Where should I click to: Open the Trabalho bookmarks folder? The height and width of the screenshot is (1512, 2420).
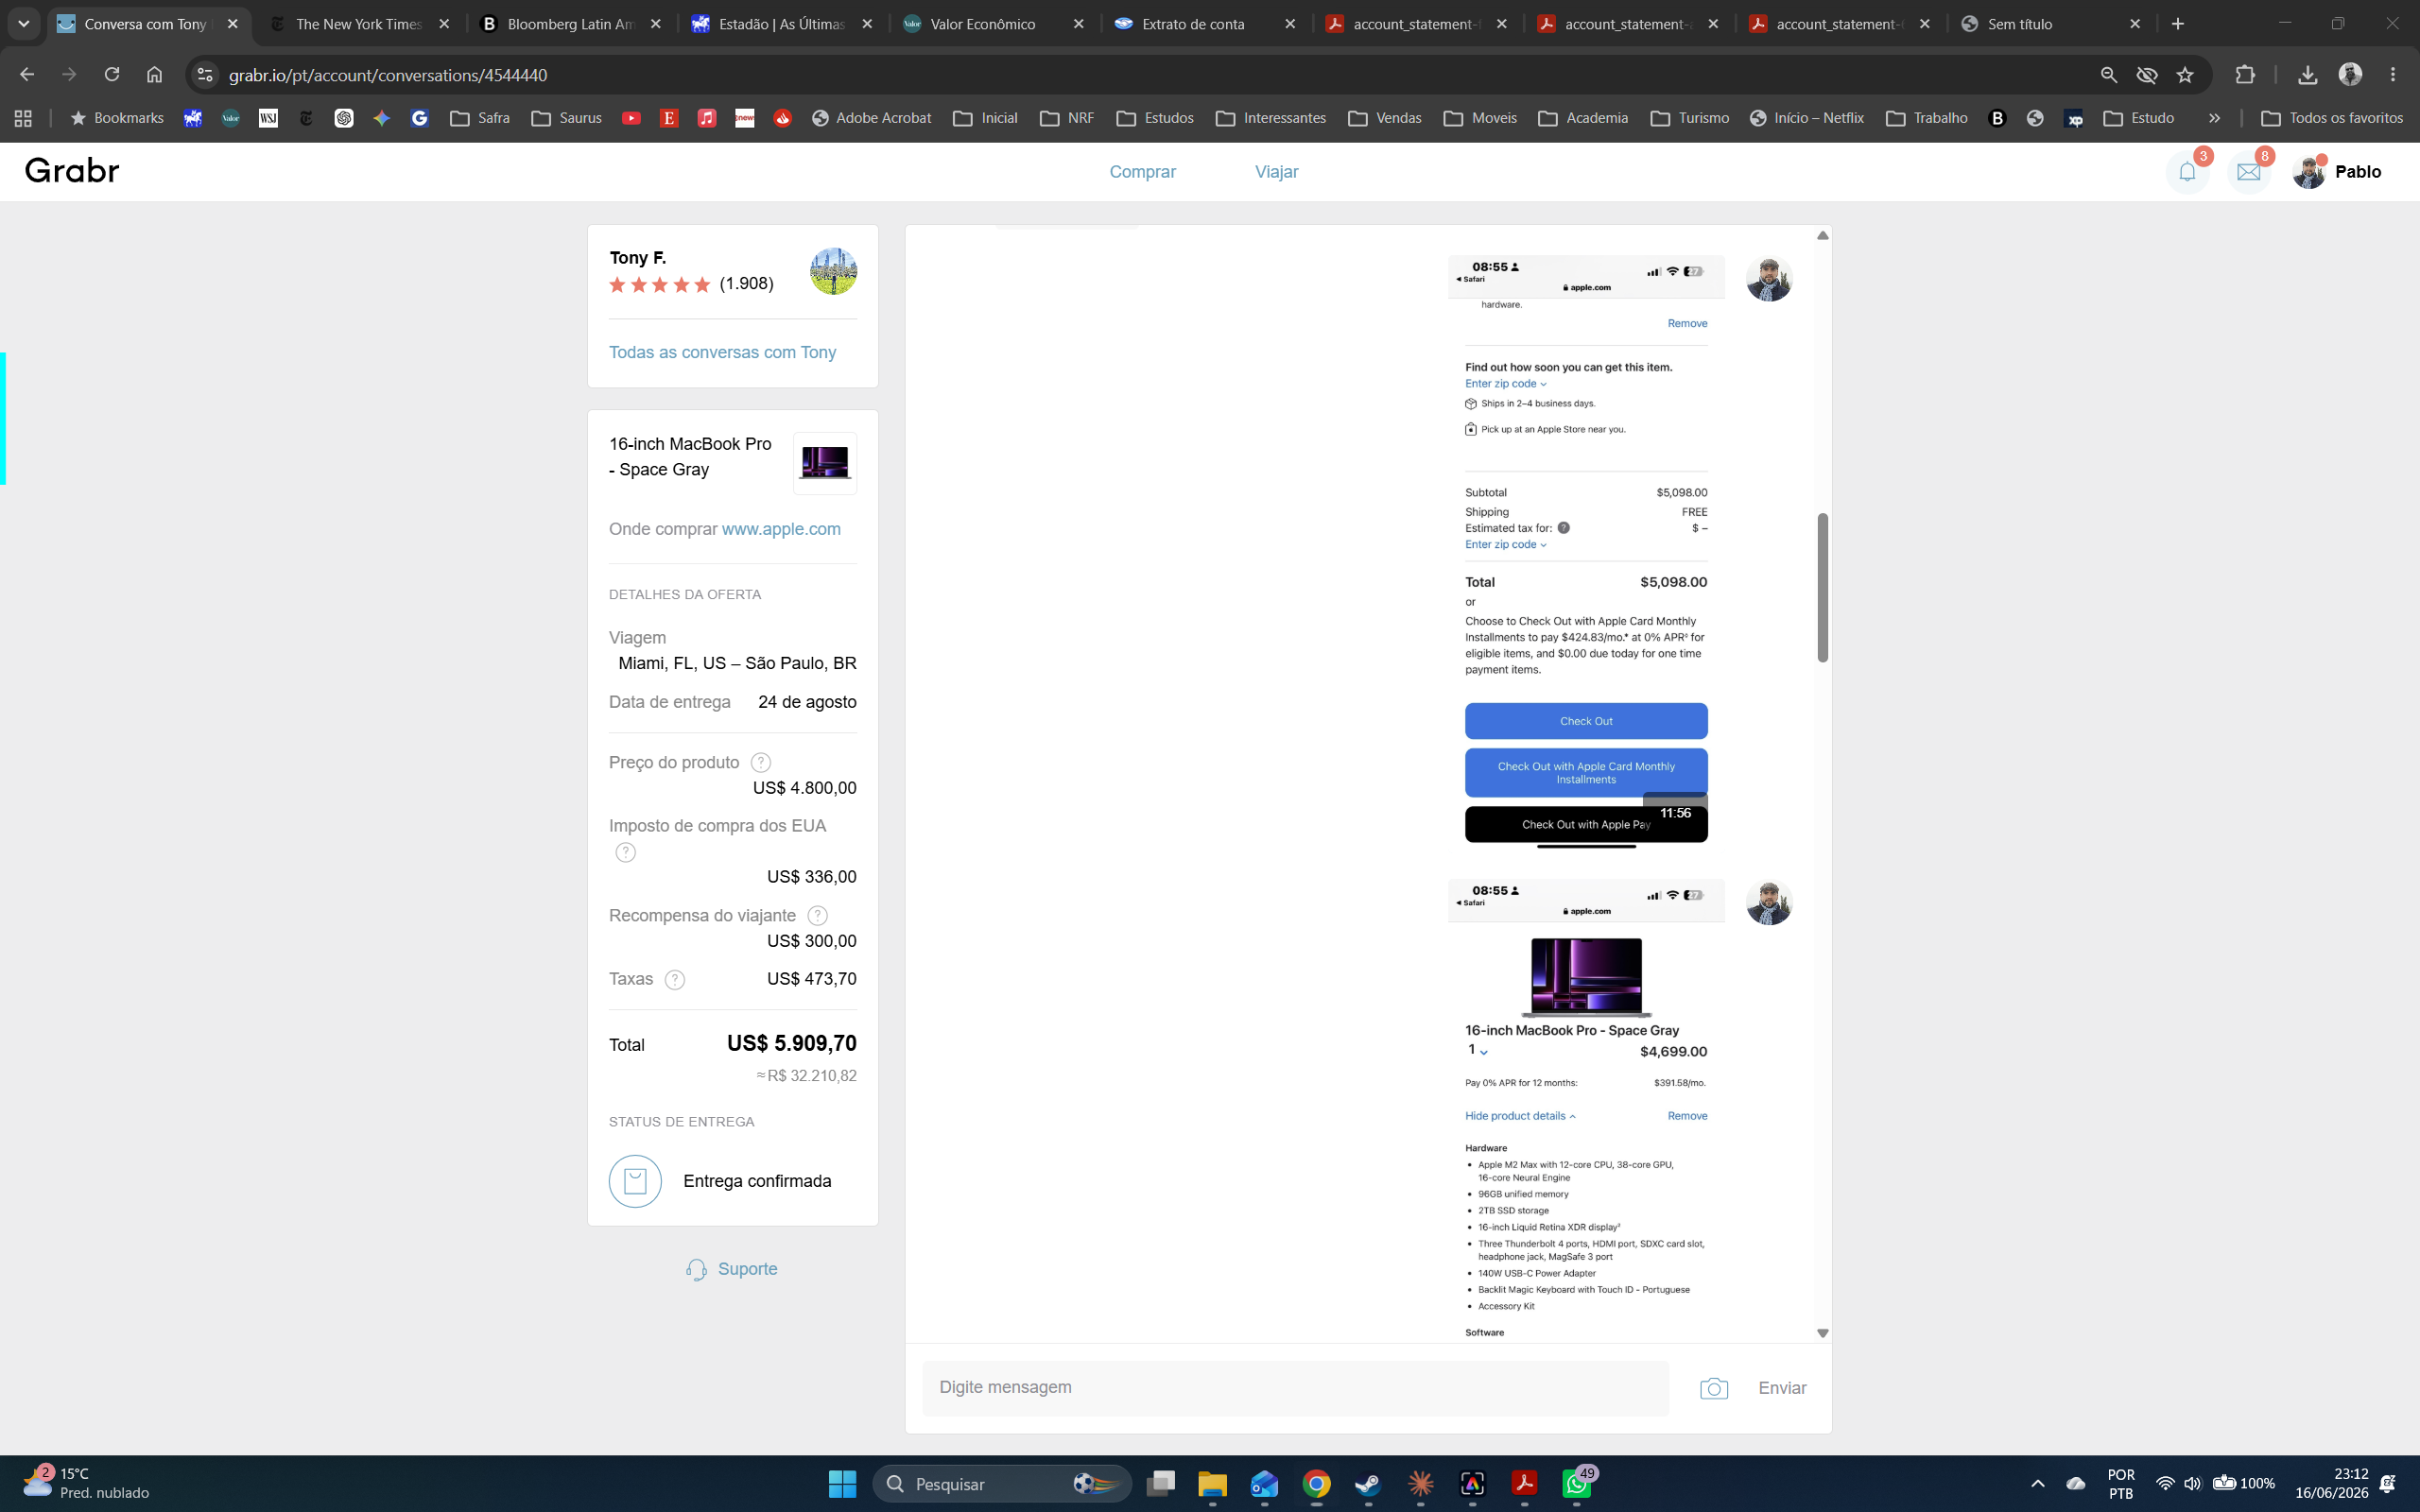[x=1927, y=118]
